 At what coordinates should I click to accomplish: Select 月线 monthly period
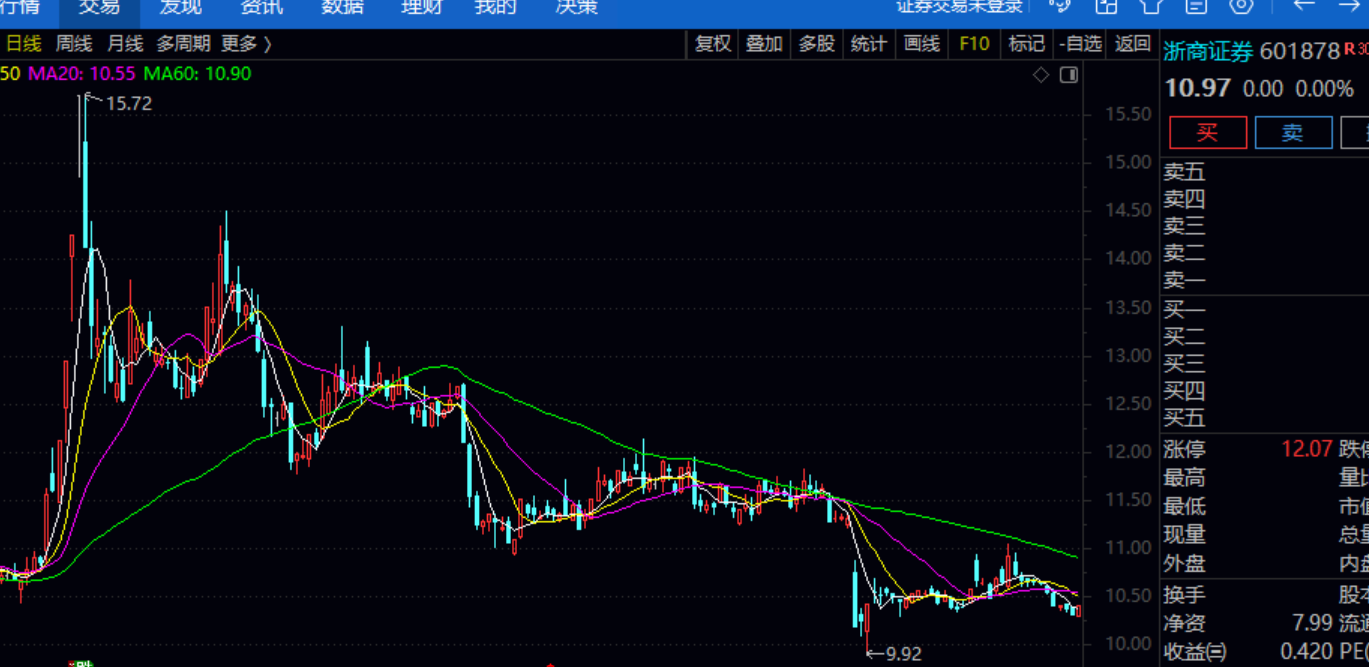point(125,44)
